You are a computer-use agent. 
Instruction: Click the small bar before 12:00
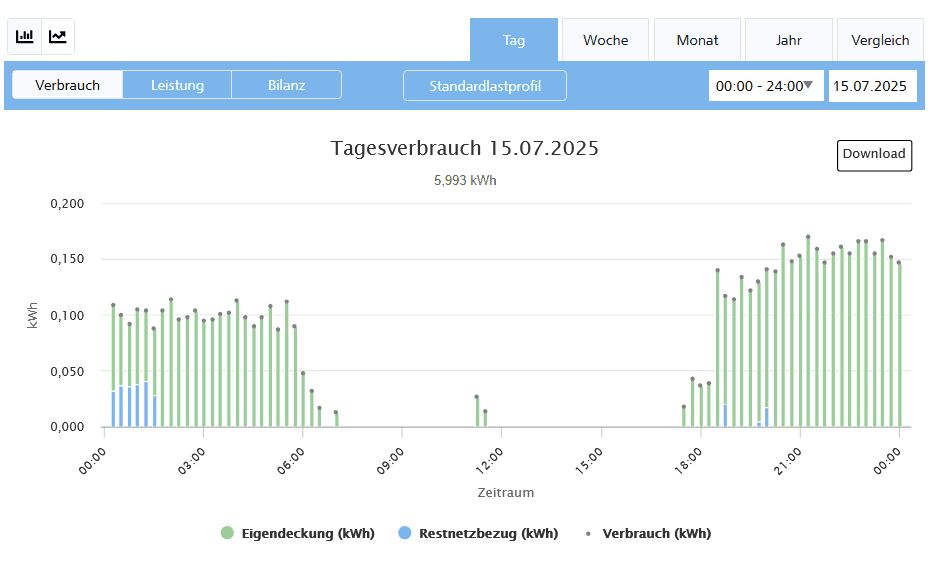click(x=477, y=412)
